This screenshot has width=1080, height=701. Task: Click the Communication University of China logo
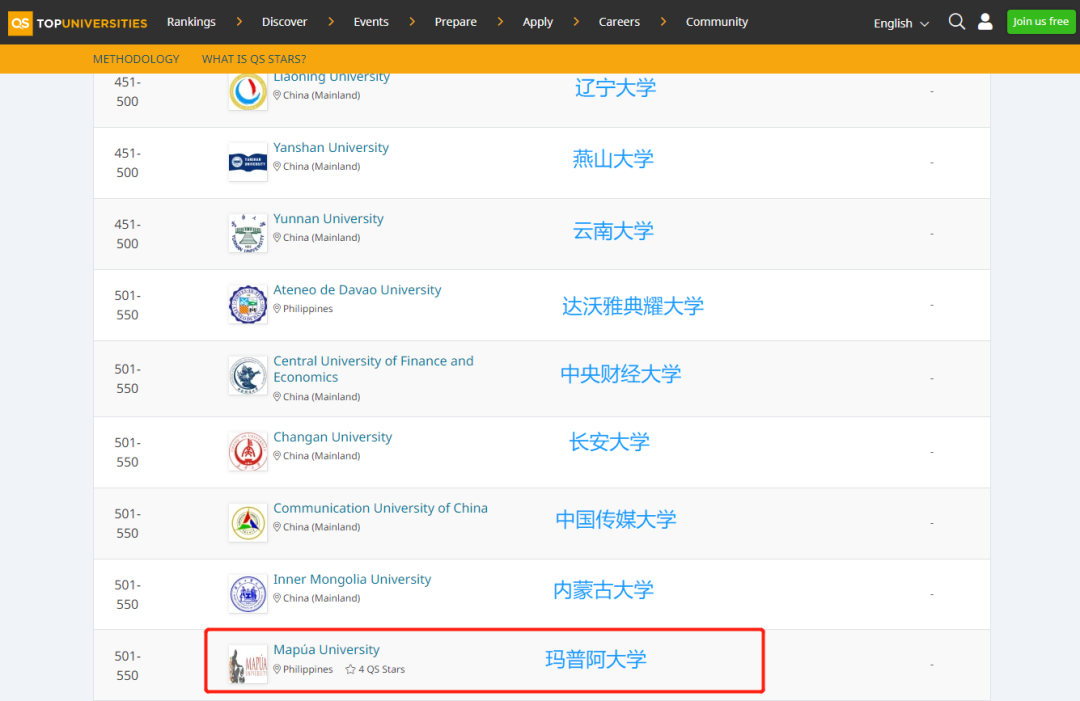pos(248,522)
